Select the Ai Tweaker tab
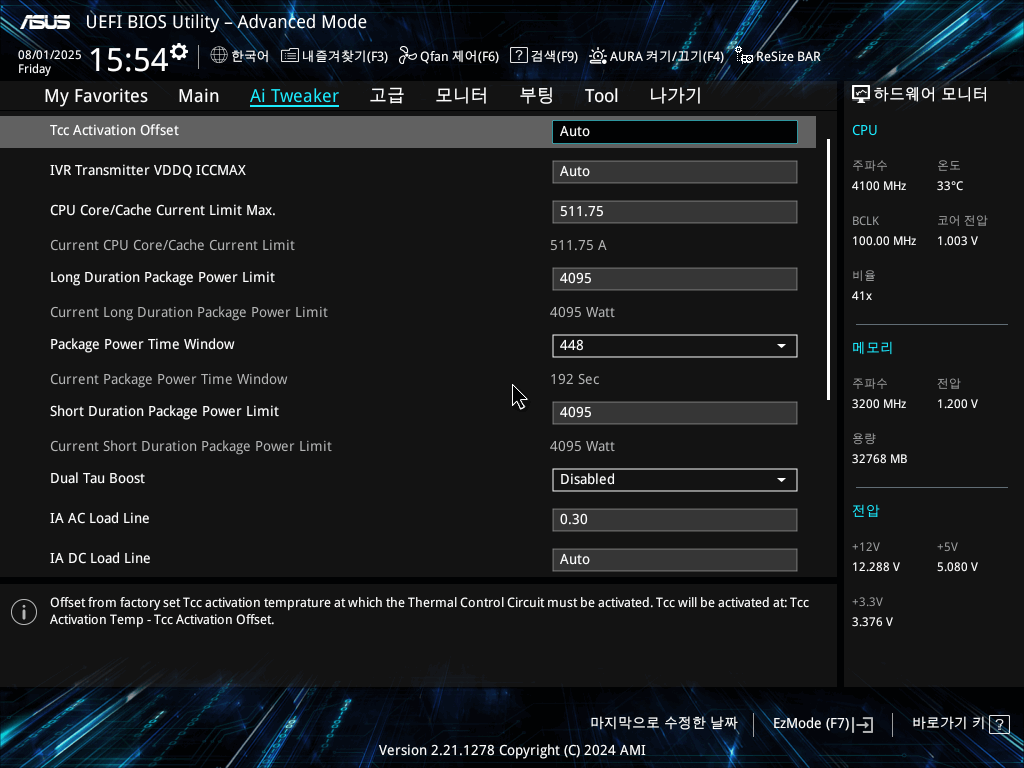 294,96
